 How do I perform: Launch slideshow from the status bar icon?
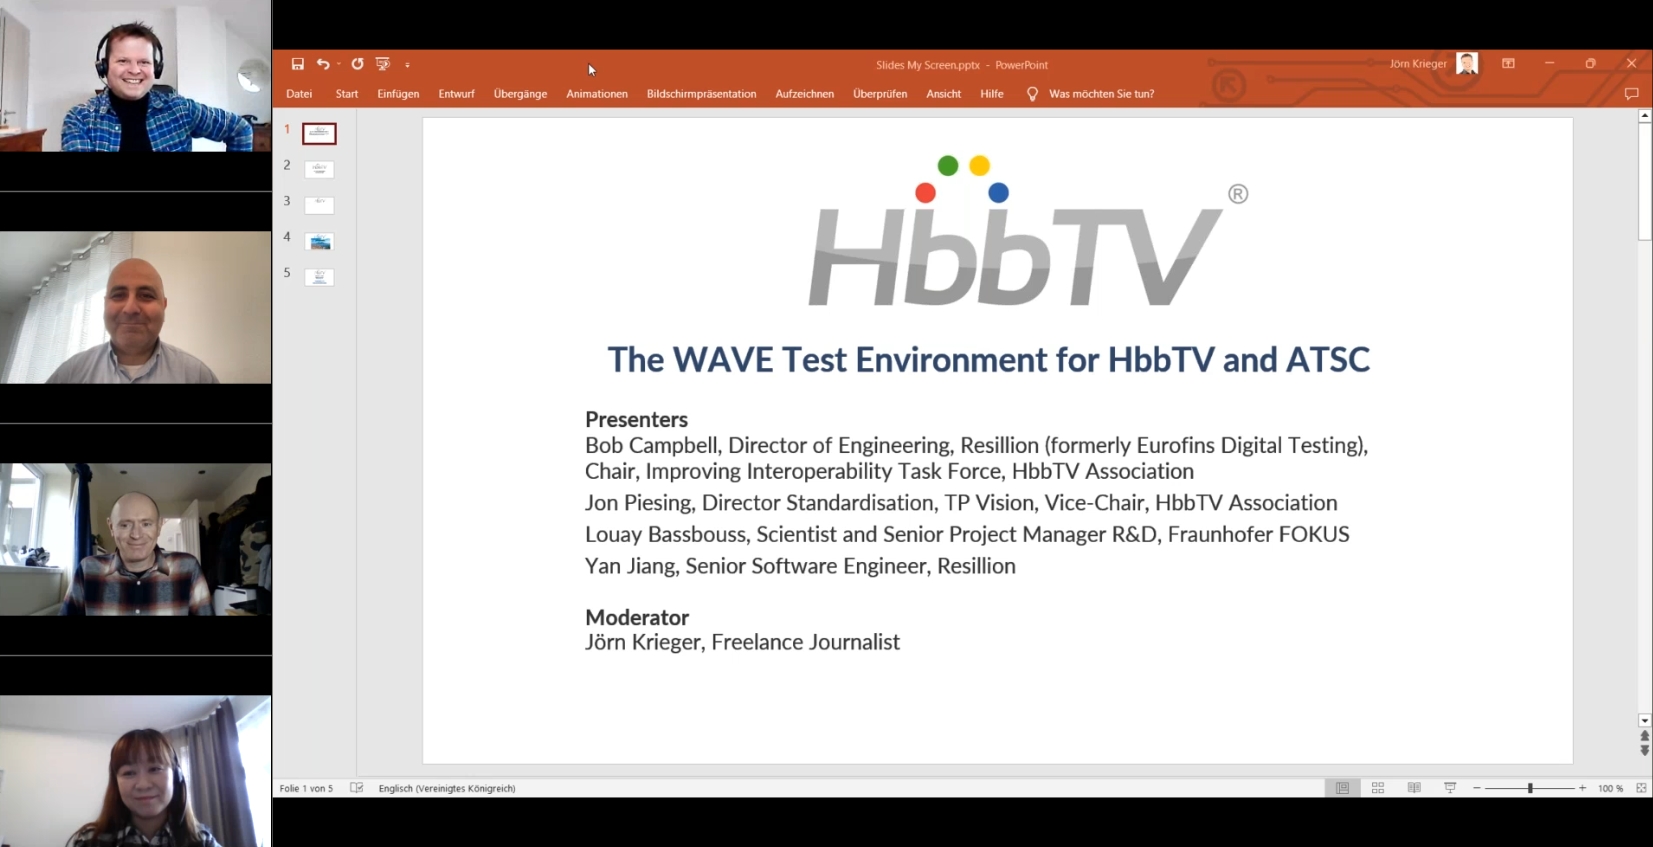pos(1450,788)
